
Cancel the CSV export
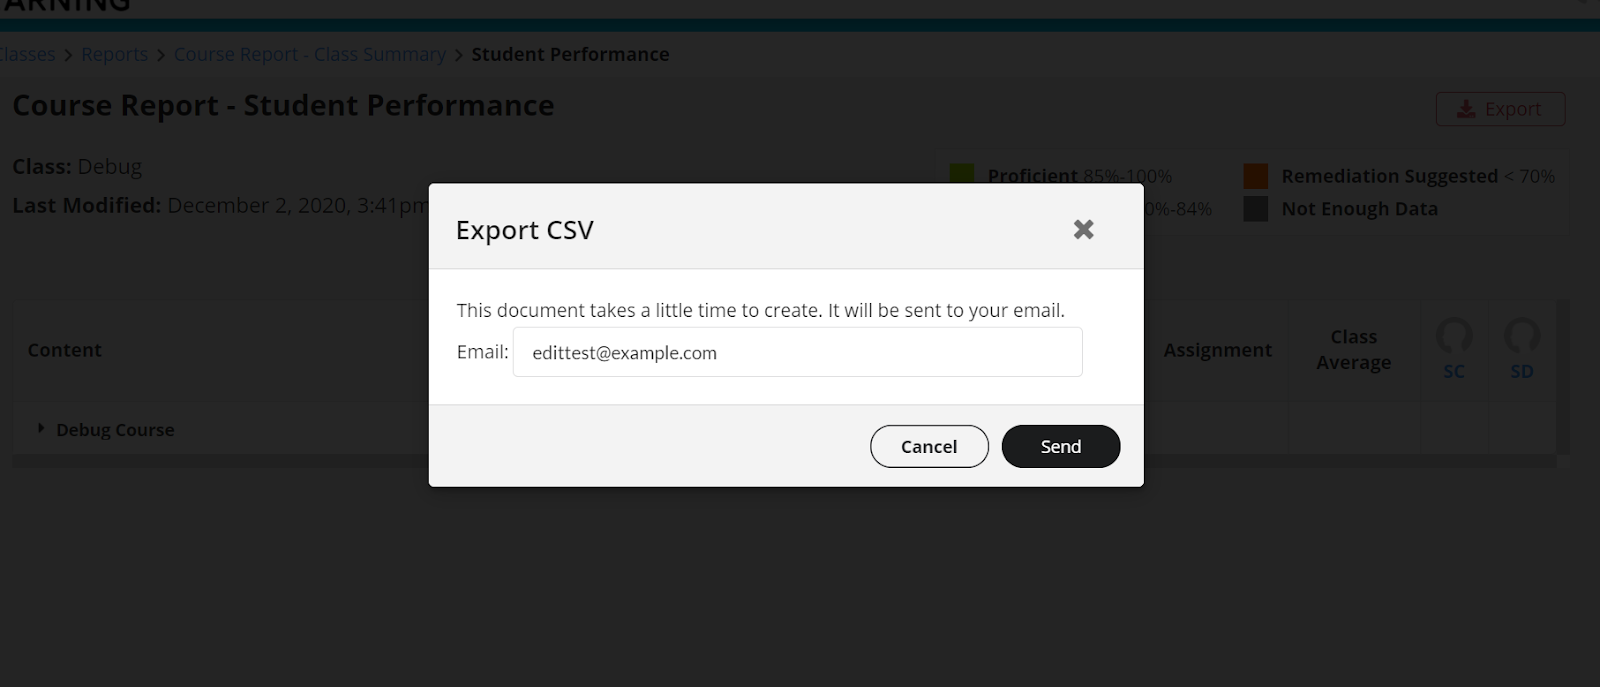click(x=929, y=446)
